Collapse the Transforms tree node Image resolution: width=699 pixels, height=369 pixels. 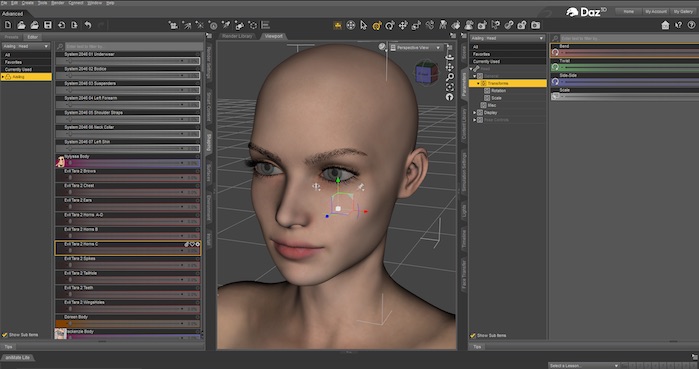pos(478,83)
